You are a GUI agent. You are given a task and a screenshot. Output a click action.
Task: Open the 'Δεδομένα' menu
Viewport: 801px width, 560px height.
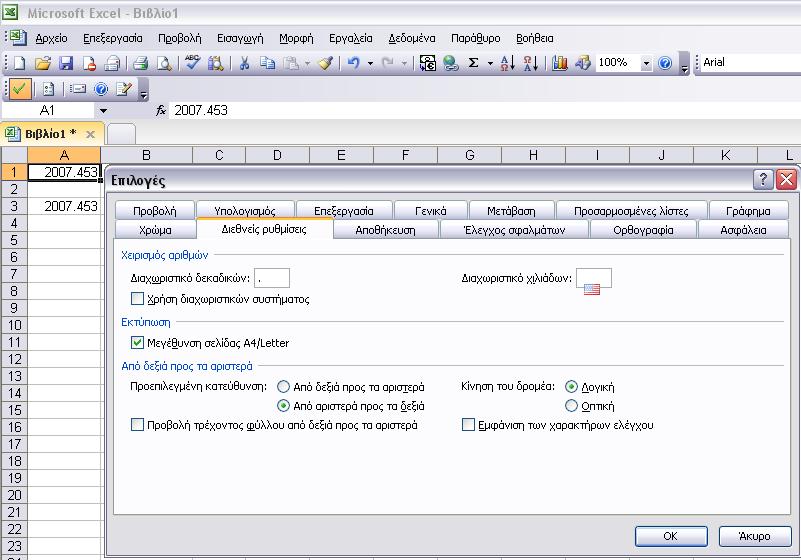412,38
